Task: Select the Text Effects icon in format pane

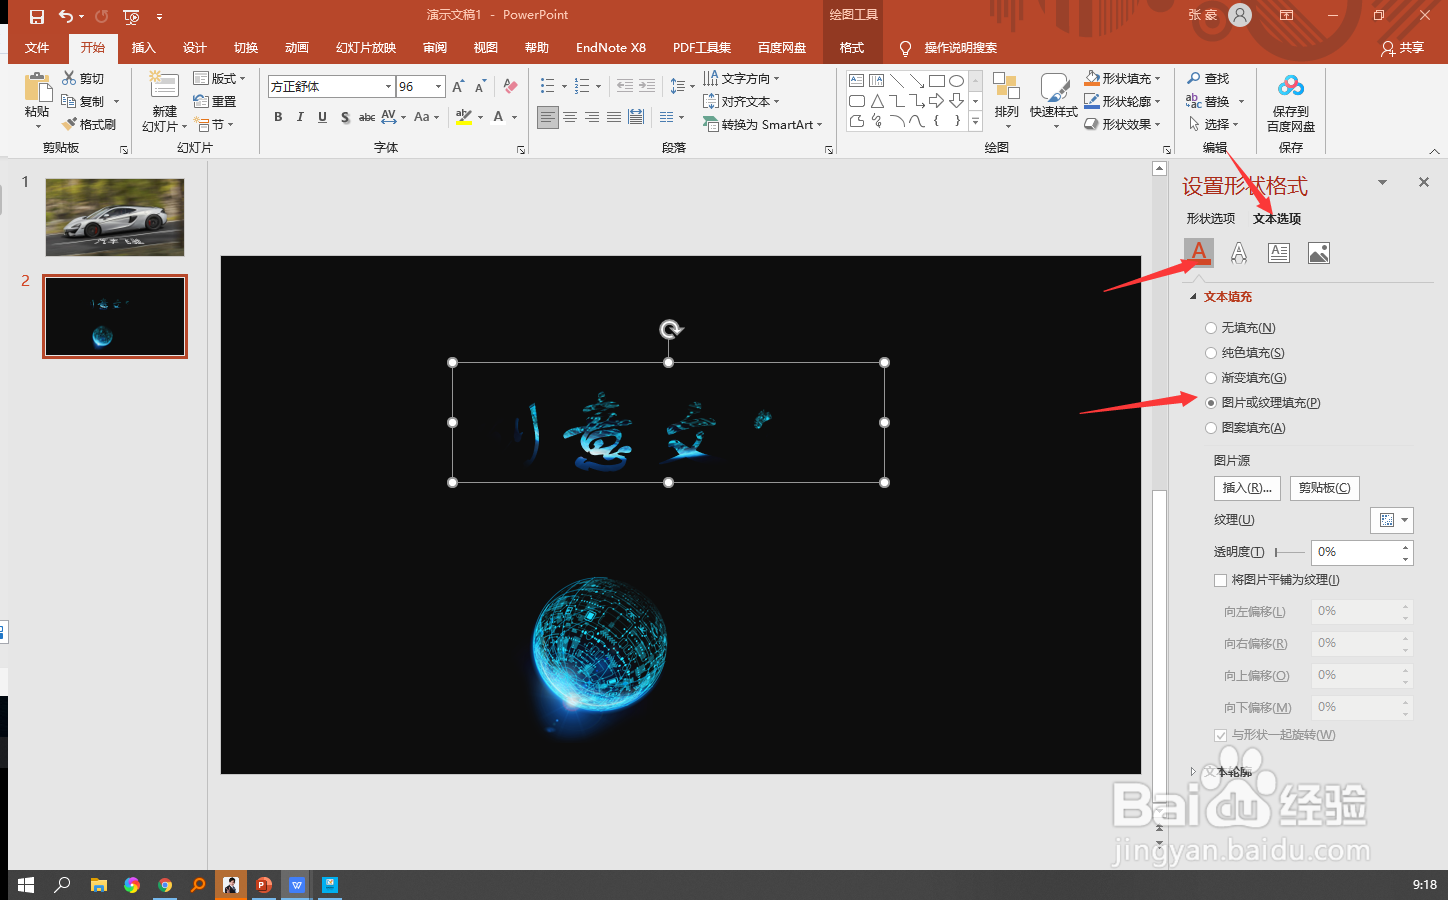Action: click(x=1239, y=253)
